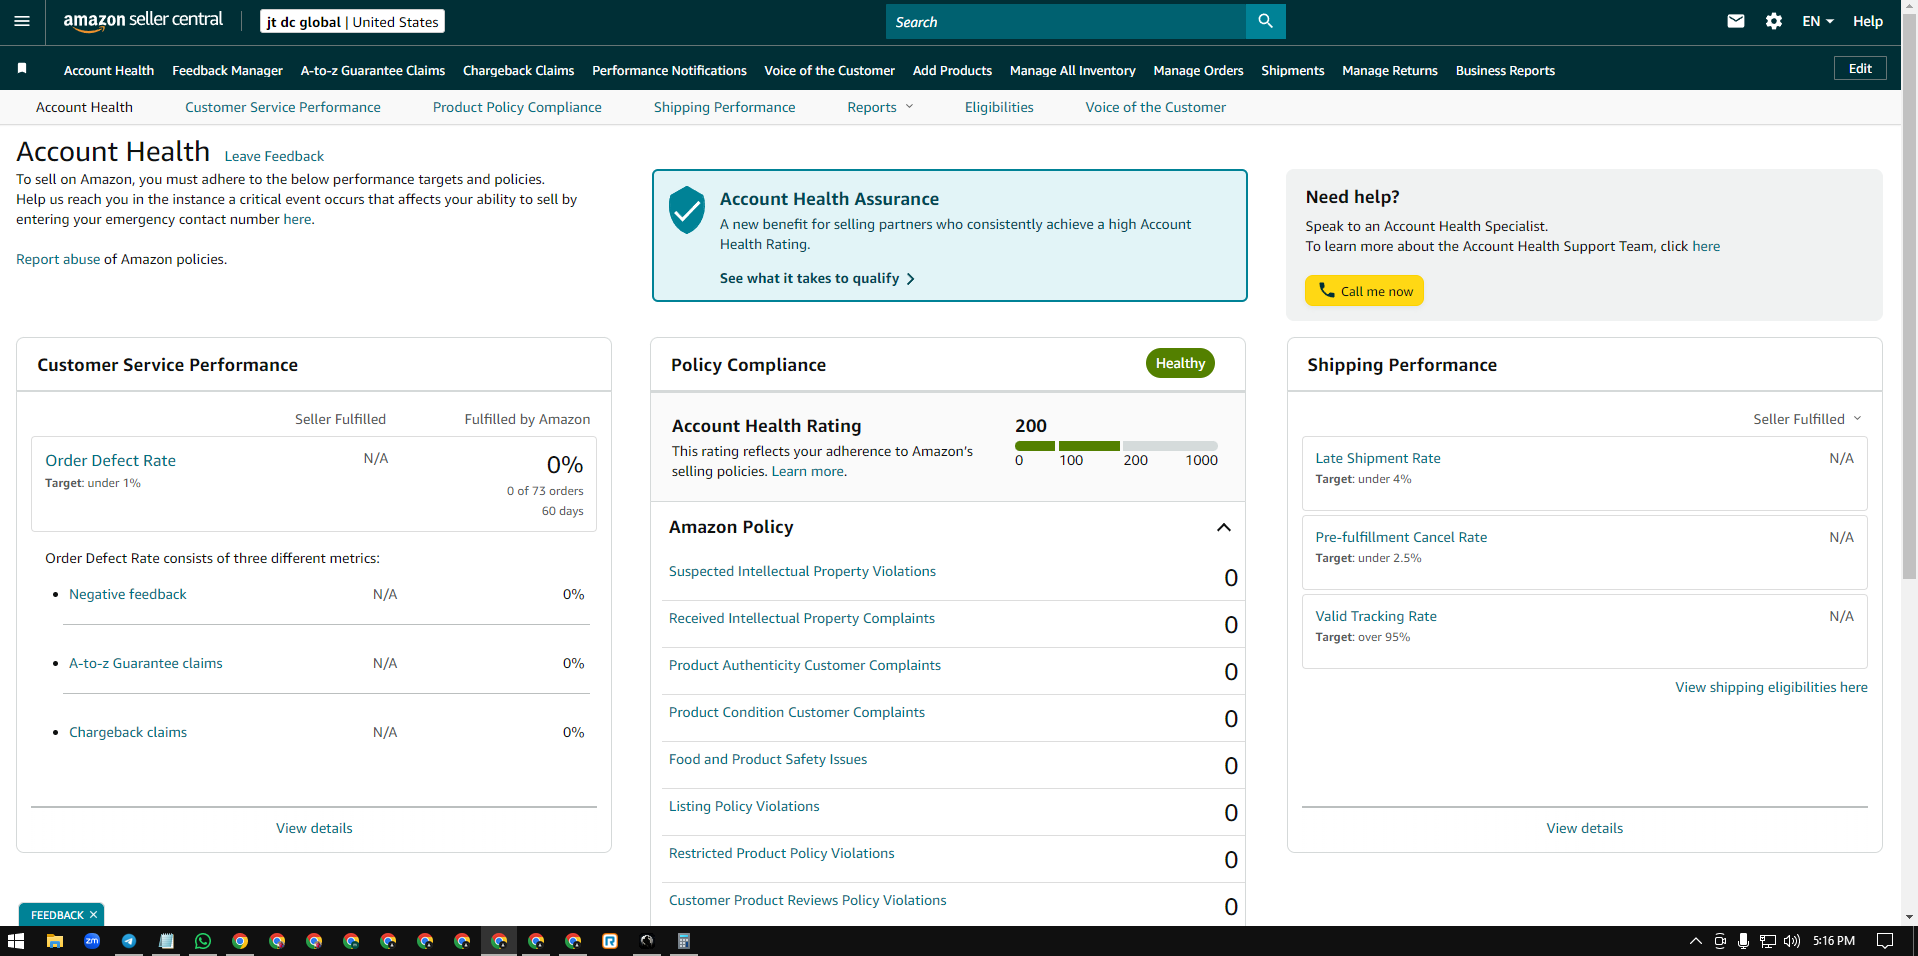Open Food and Product Safety Issues

coord(768,759)
